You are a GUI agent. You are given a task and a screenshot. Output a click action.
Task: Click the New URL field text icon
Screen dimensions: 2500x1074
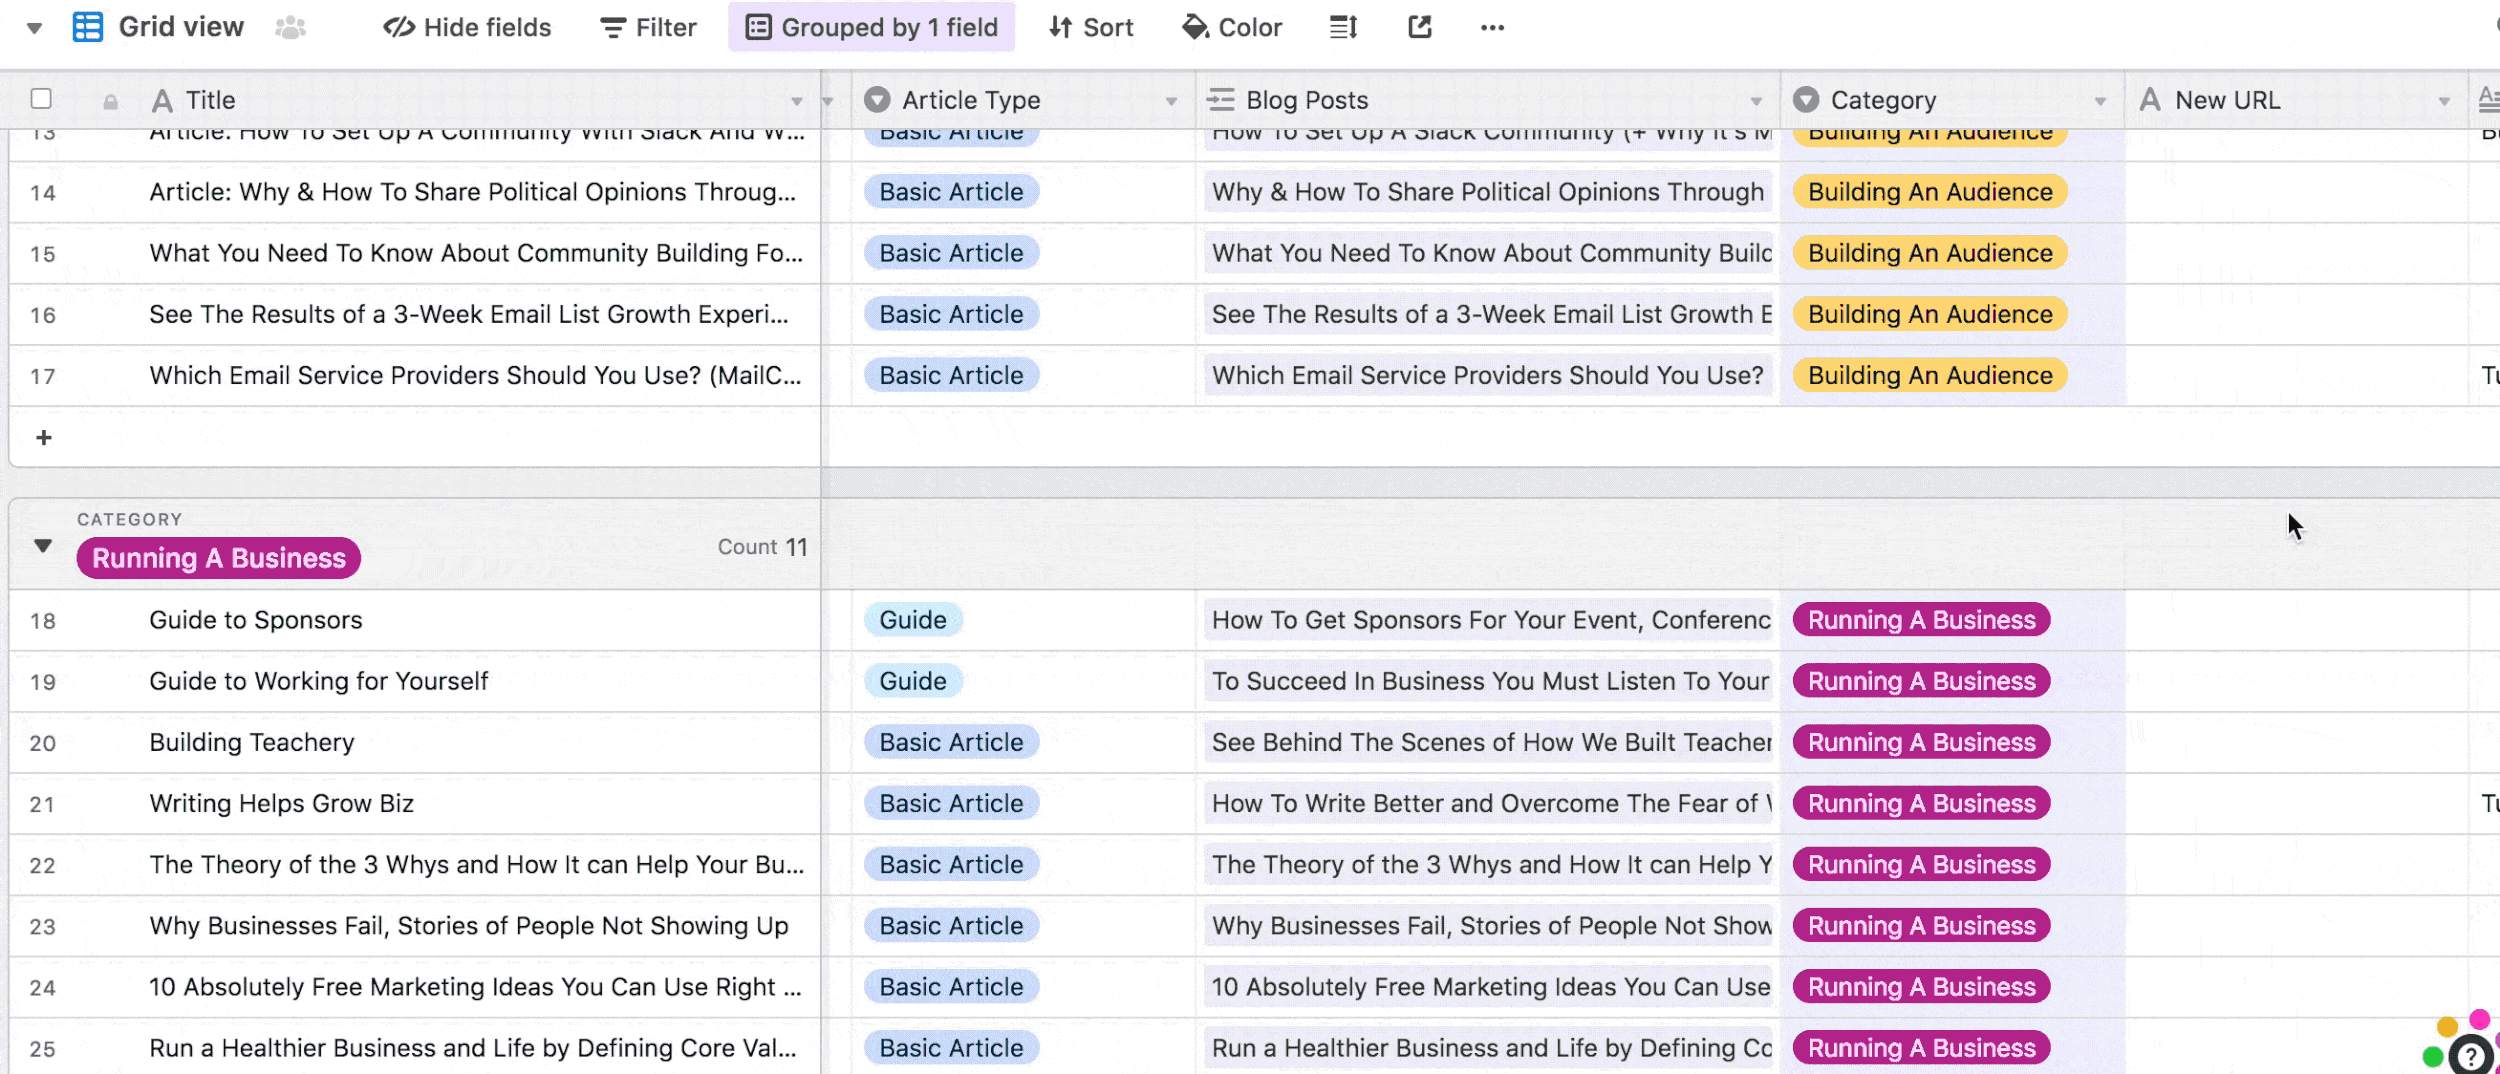click(2151, 100)
